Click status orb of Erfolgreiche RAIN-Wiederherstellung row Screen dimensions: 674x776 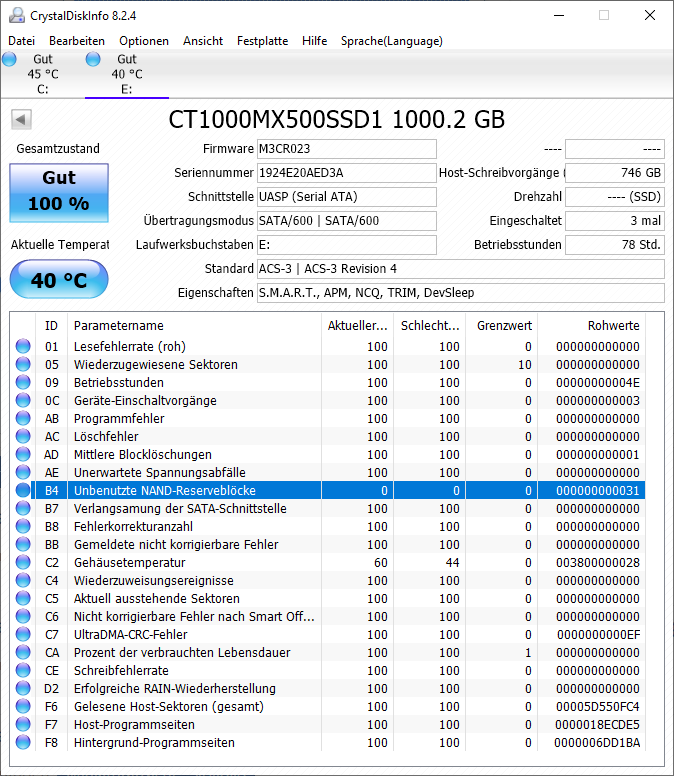click(23, 688)
